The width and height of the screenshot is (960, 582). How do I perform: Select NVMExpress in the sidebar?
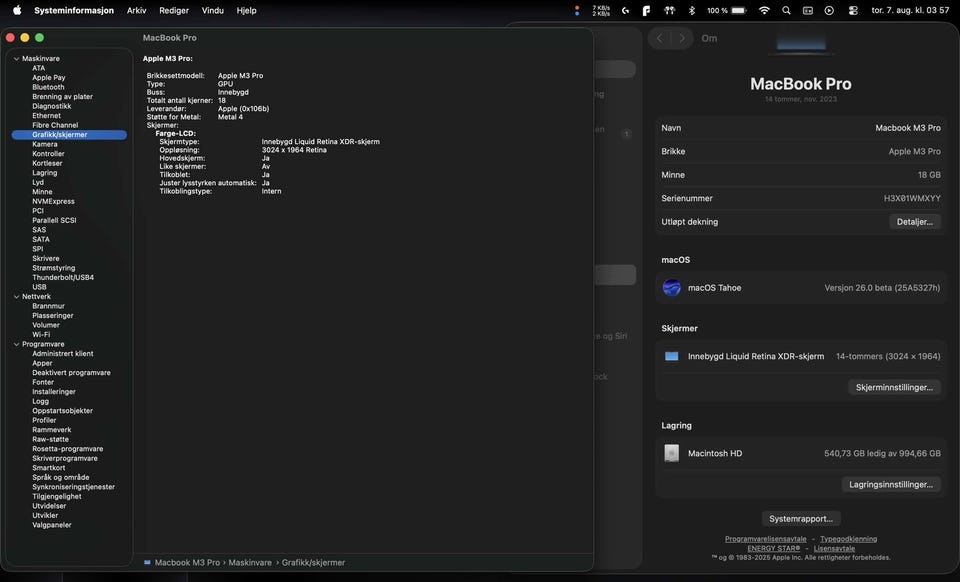(53, 201)
